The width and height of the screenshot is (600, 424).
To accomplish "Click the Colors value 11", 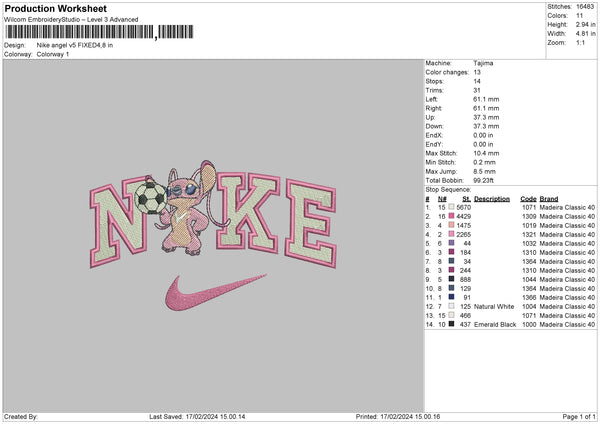I will point(579,16).
